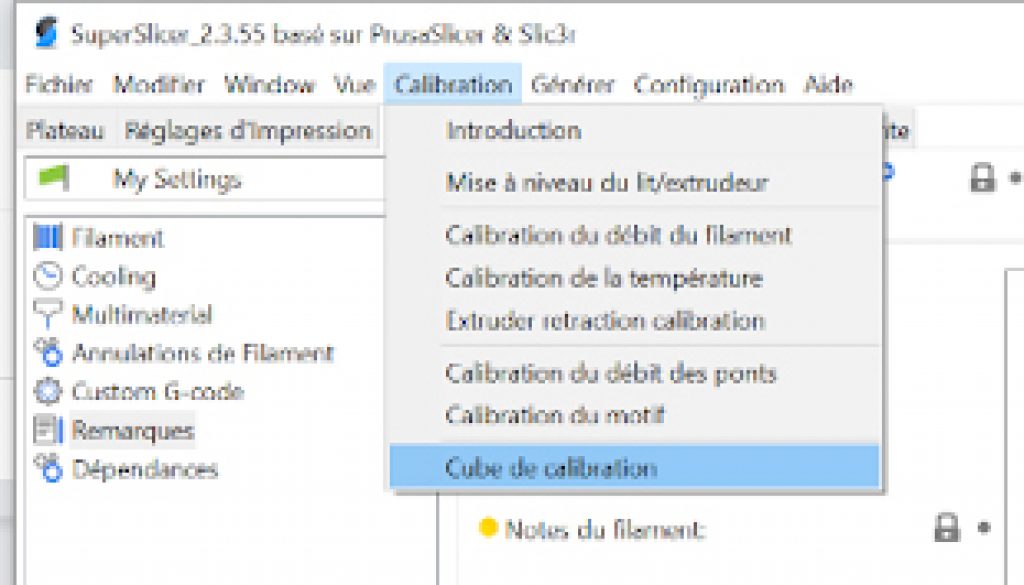The width and height of the screenshot is (1024, 585).
Task: Click the green flag preset icon
Action: tap(54, 178)
